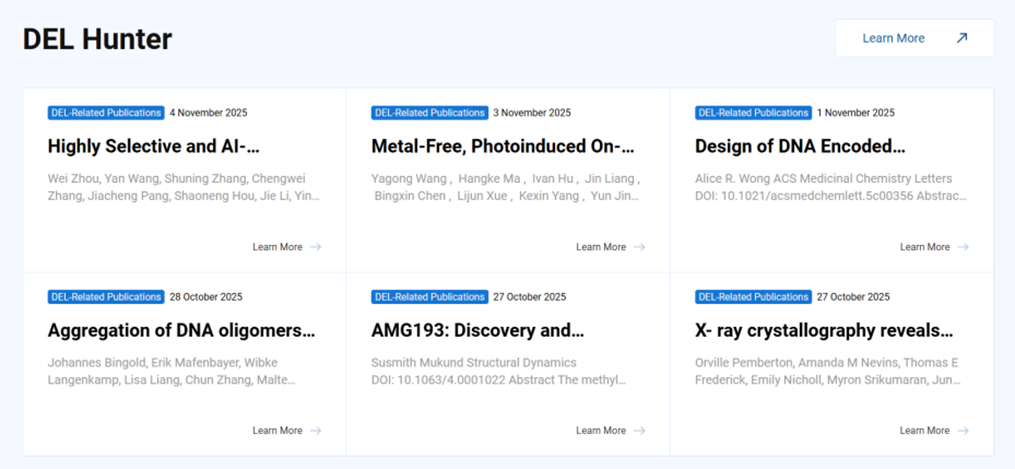The height and width of the screenshot is (469, 1015).
Task: Select DEL-Related Publications tag dated 3 November 2025
Action: pyautogui.click(x=429, y=113)
